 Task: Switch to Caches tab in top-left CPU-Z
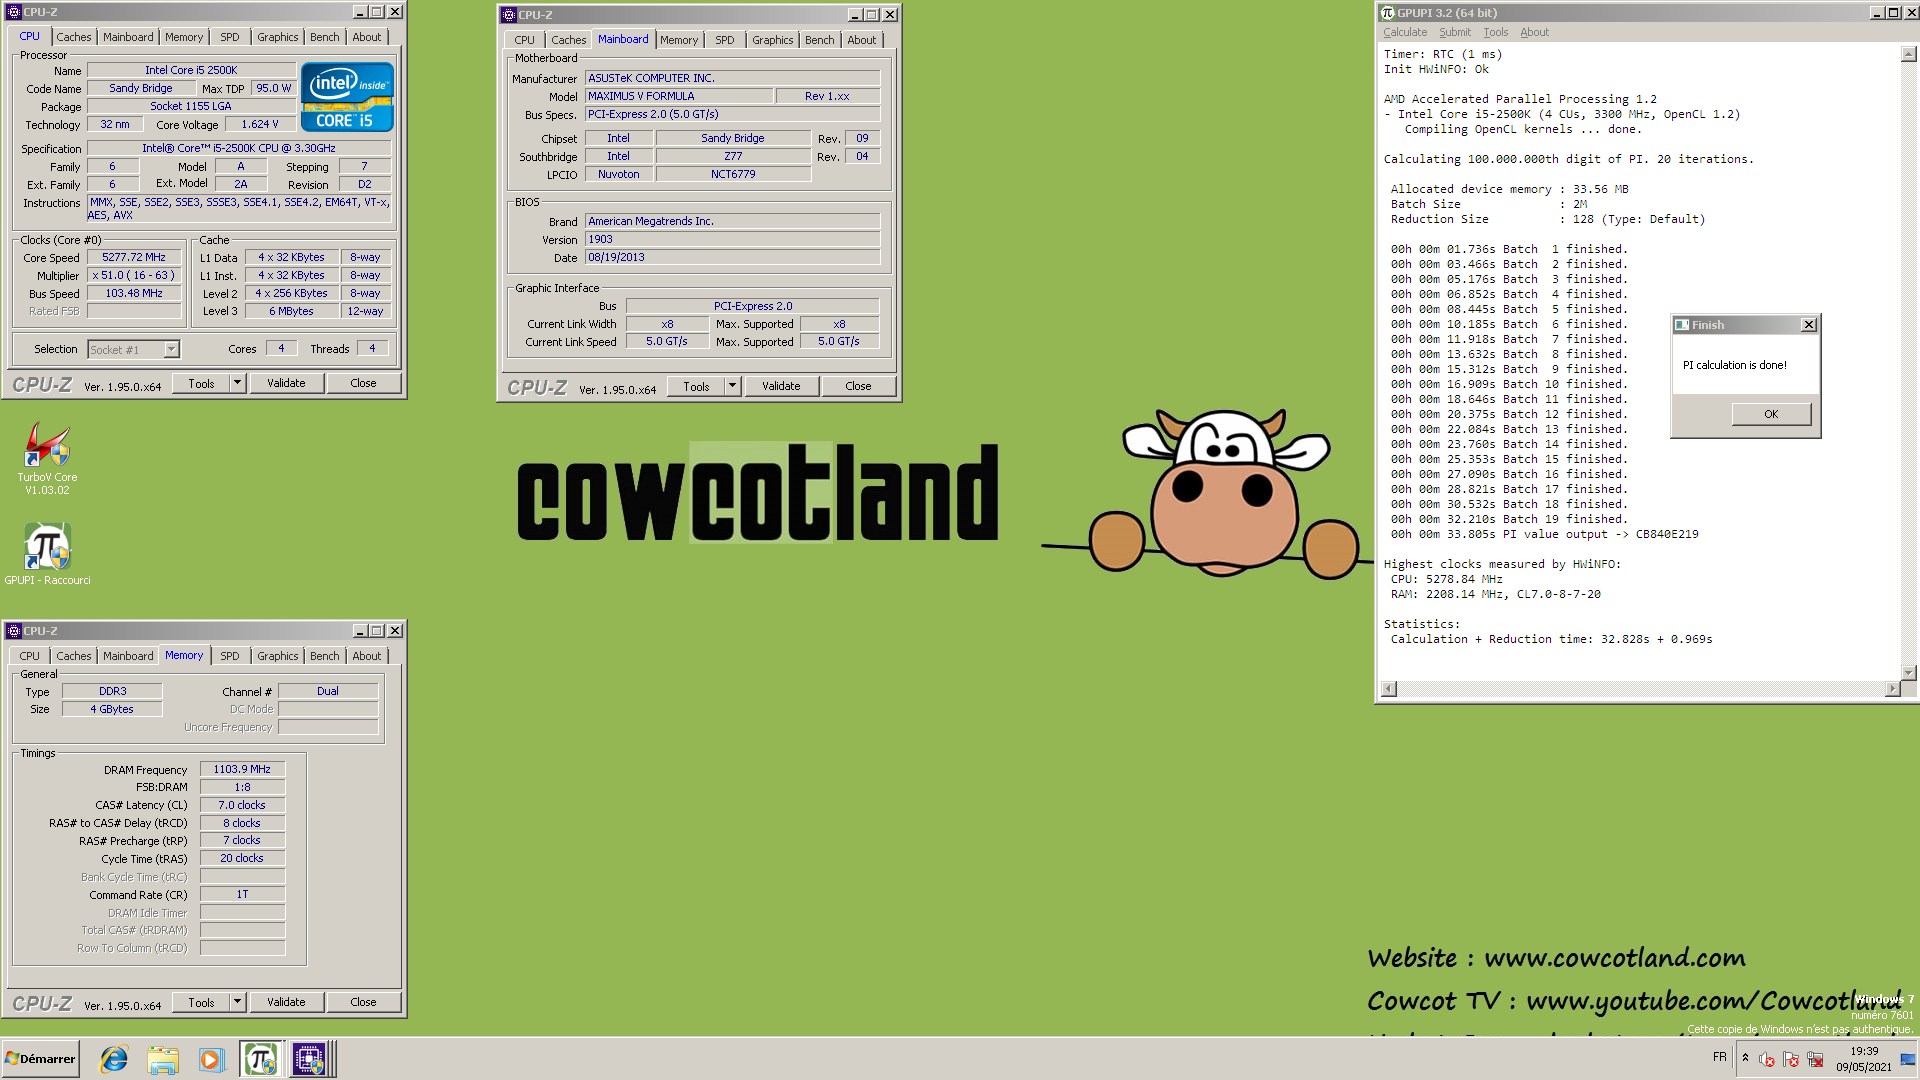[73, 37]
